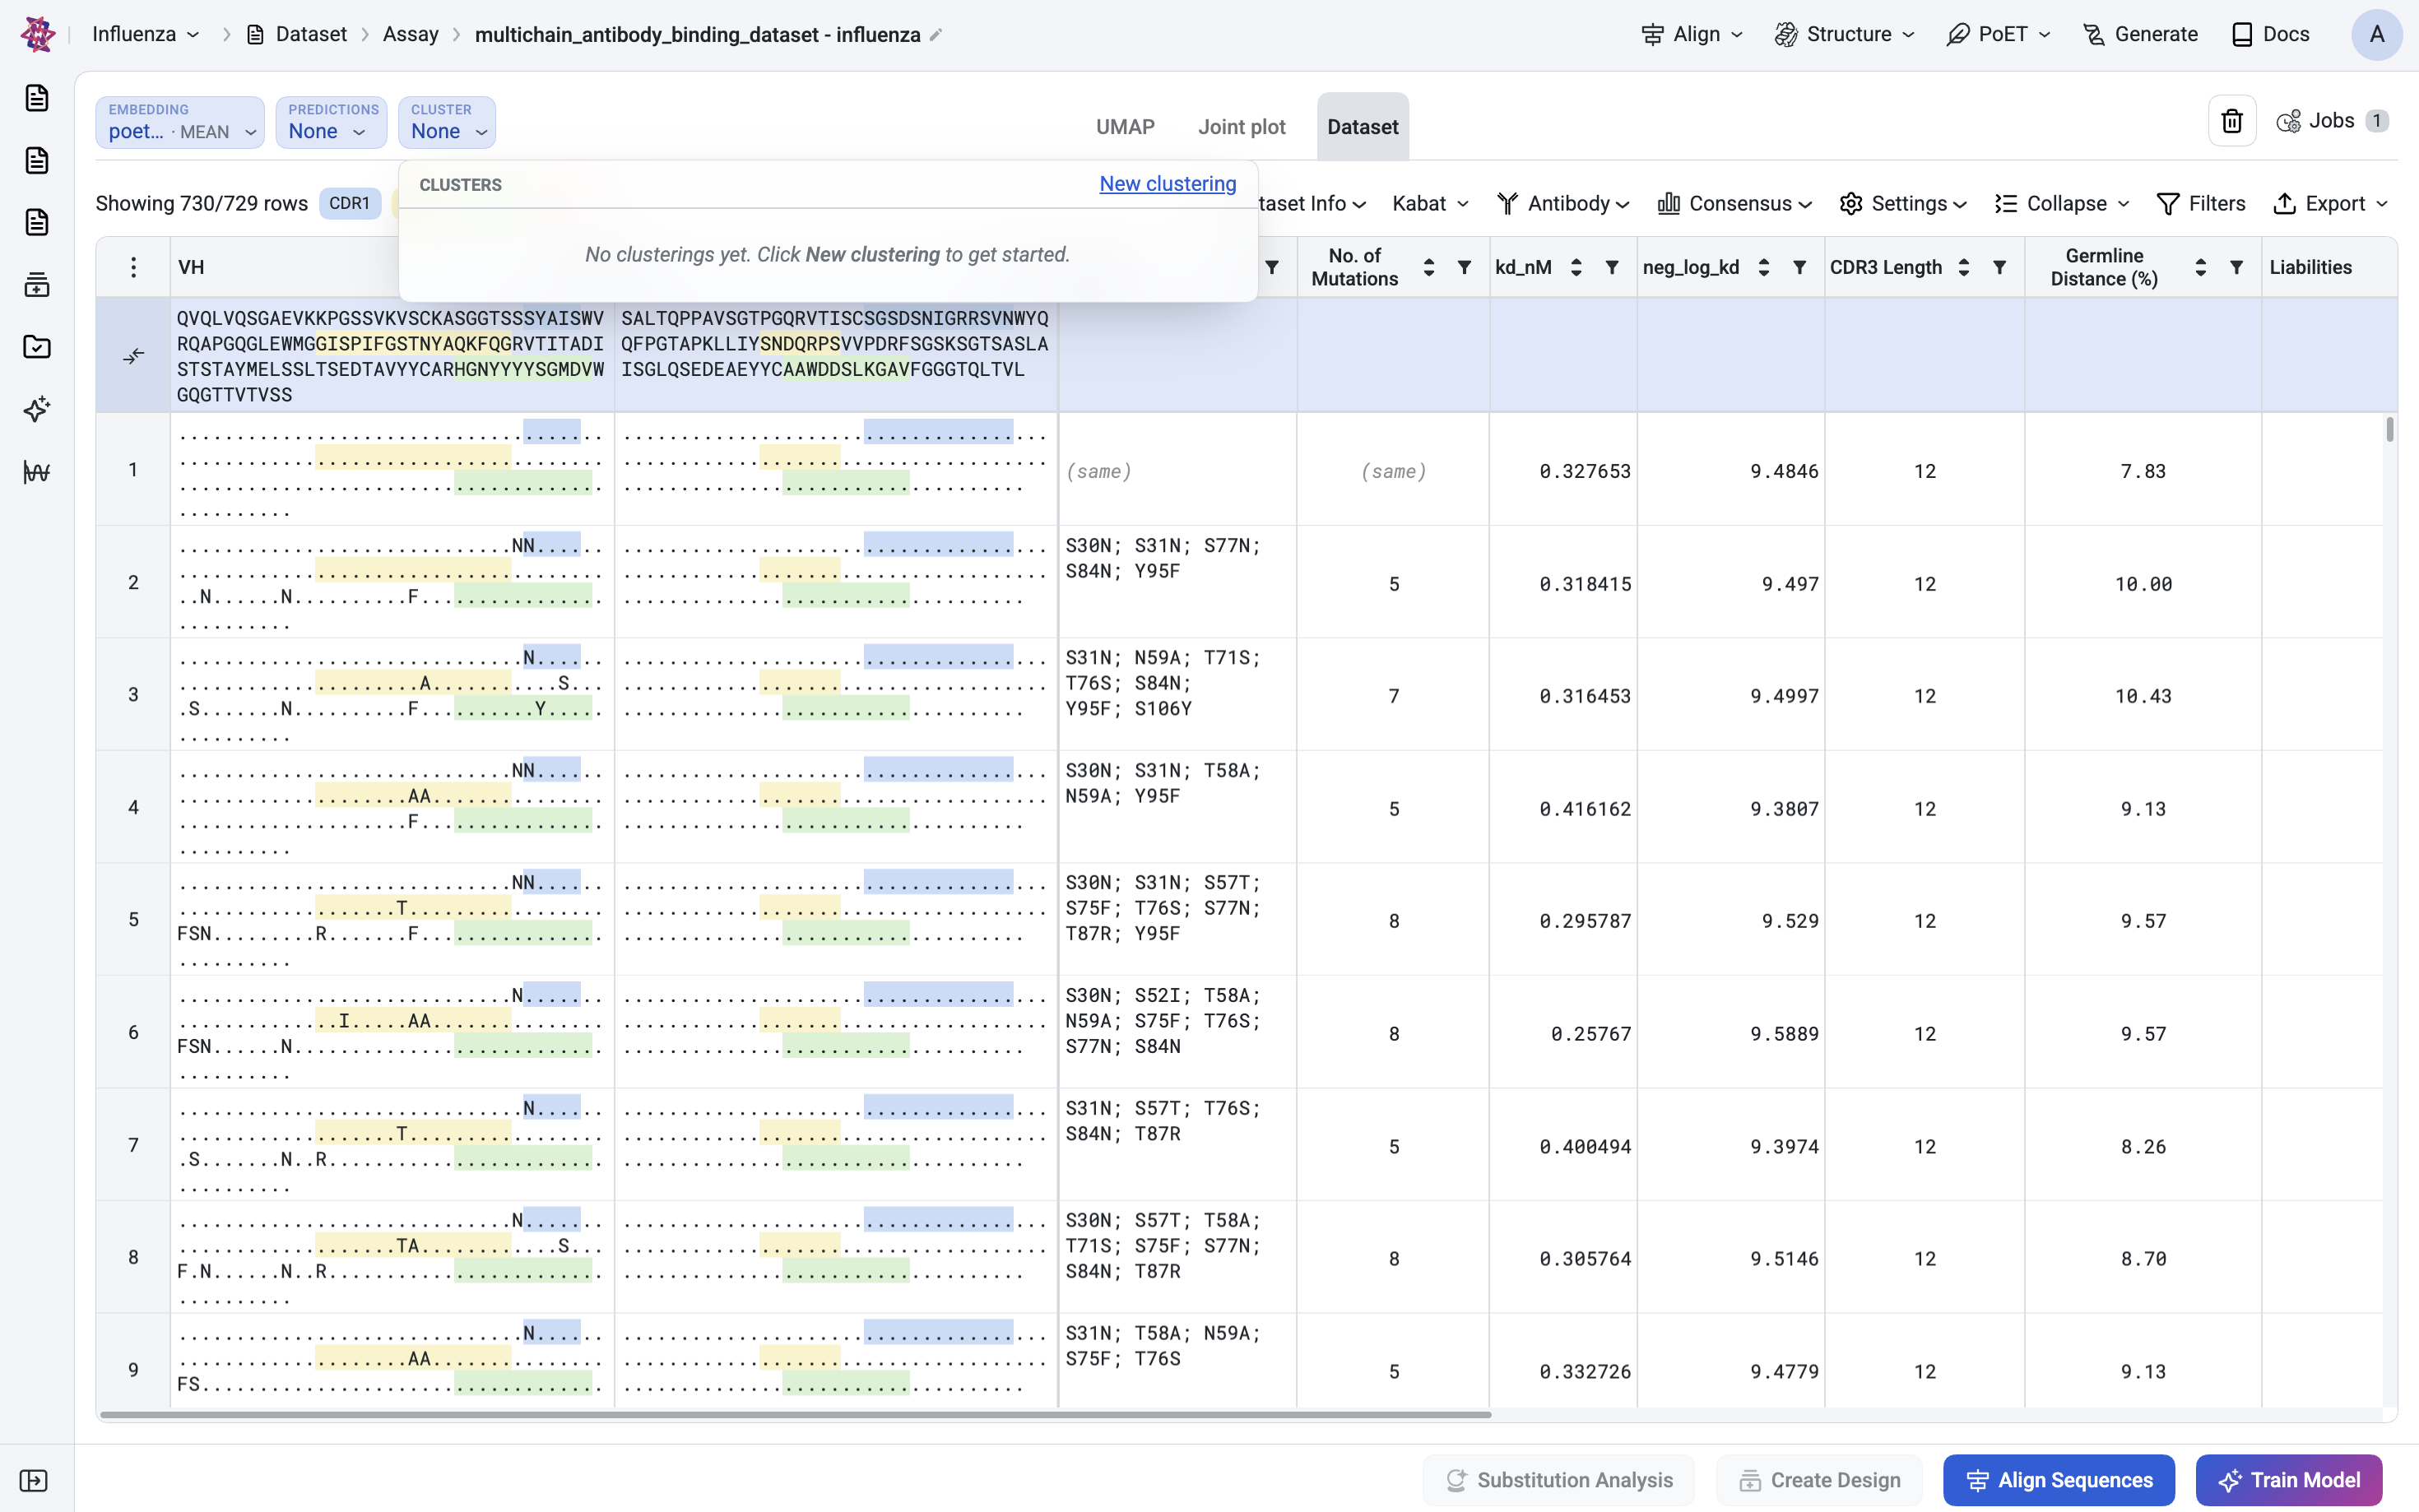Go to Dataset breadcrumb
2419x1512 pixels.
[x=297, y=34]
